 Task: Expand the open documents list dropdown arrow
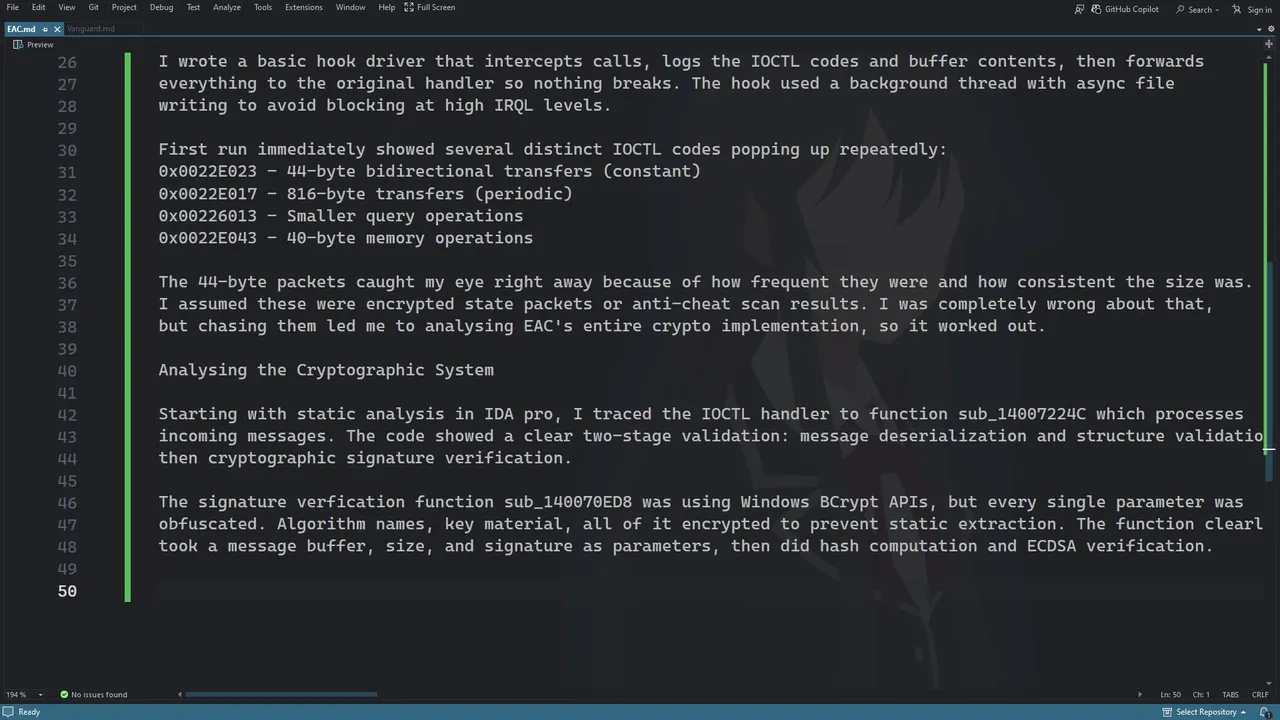[x=1258, y=29]
